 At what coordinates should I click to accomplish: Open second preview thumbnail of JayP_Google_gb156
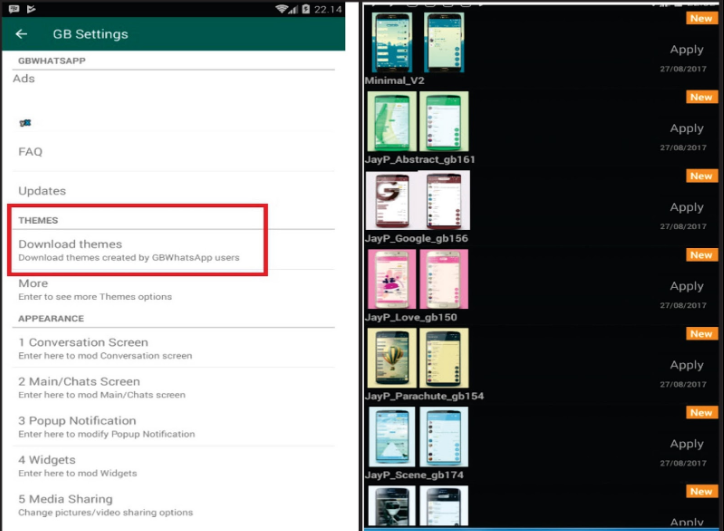tap(444, 200)
